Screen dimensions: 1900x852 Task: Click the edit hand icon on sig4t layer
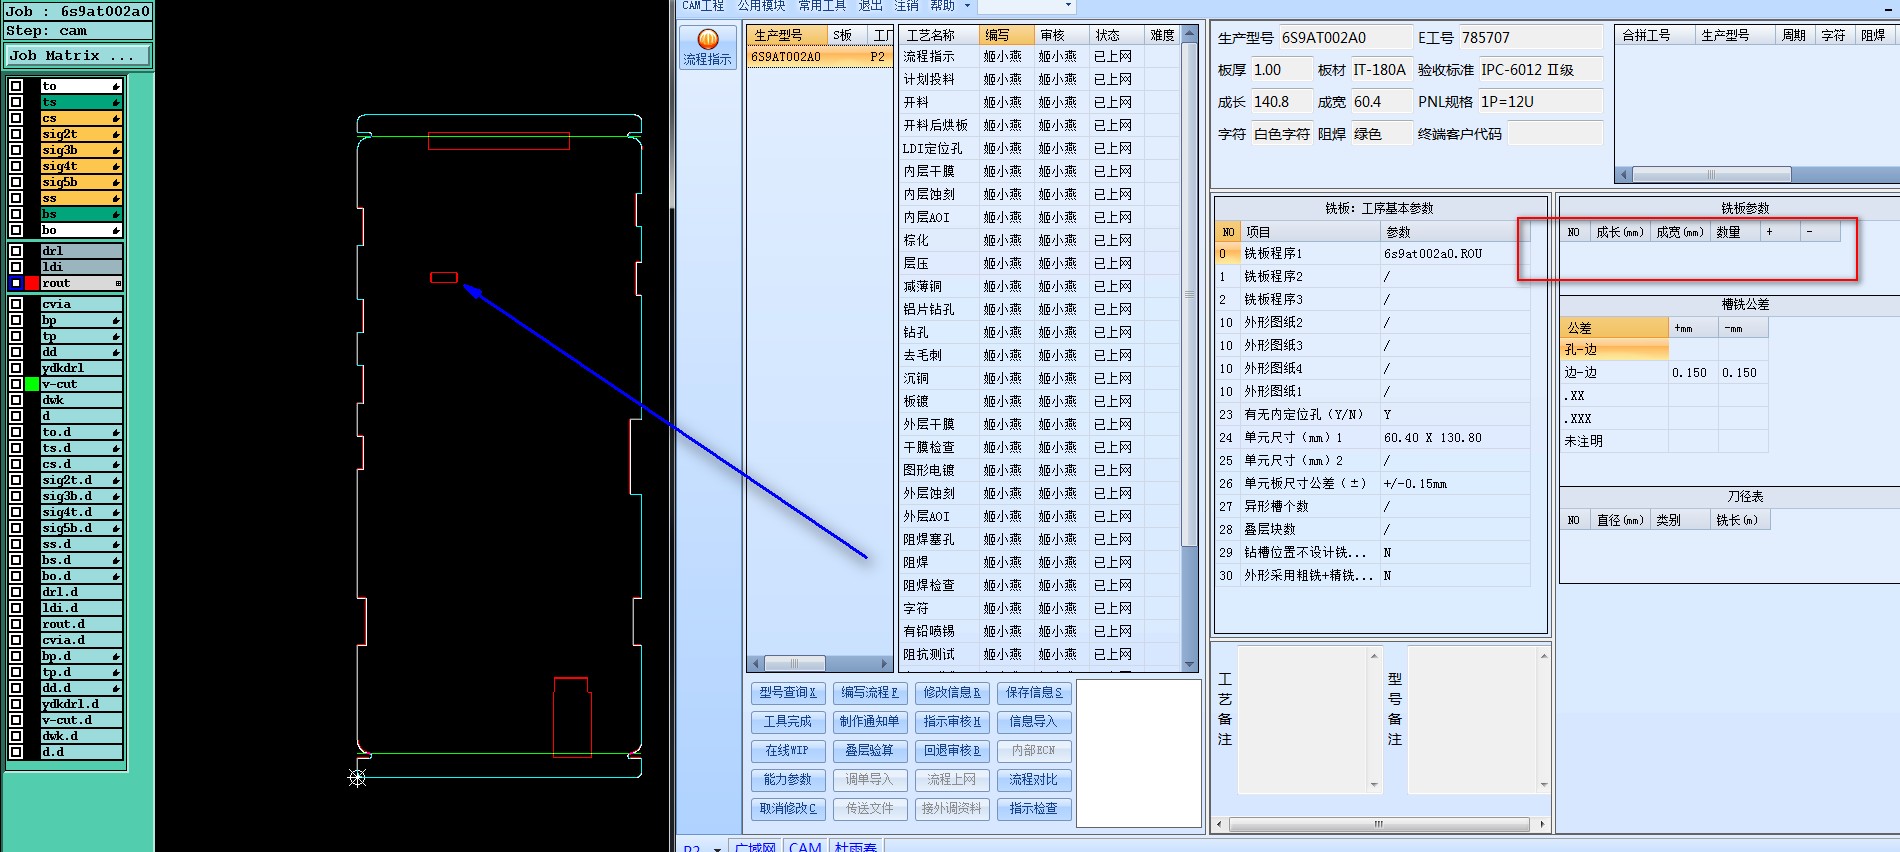(116, 166)
